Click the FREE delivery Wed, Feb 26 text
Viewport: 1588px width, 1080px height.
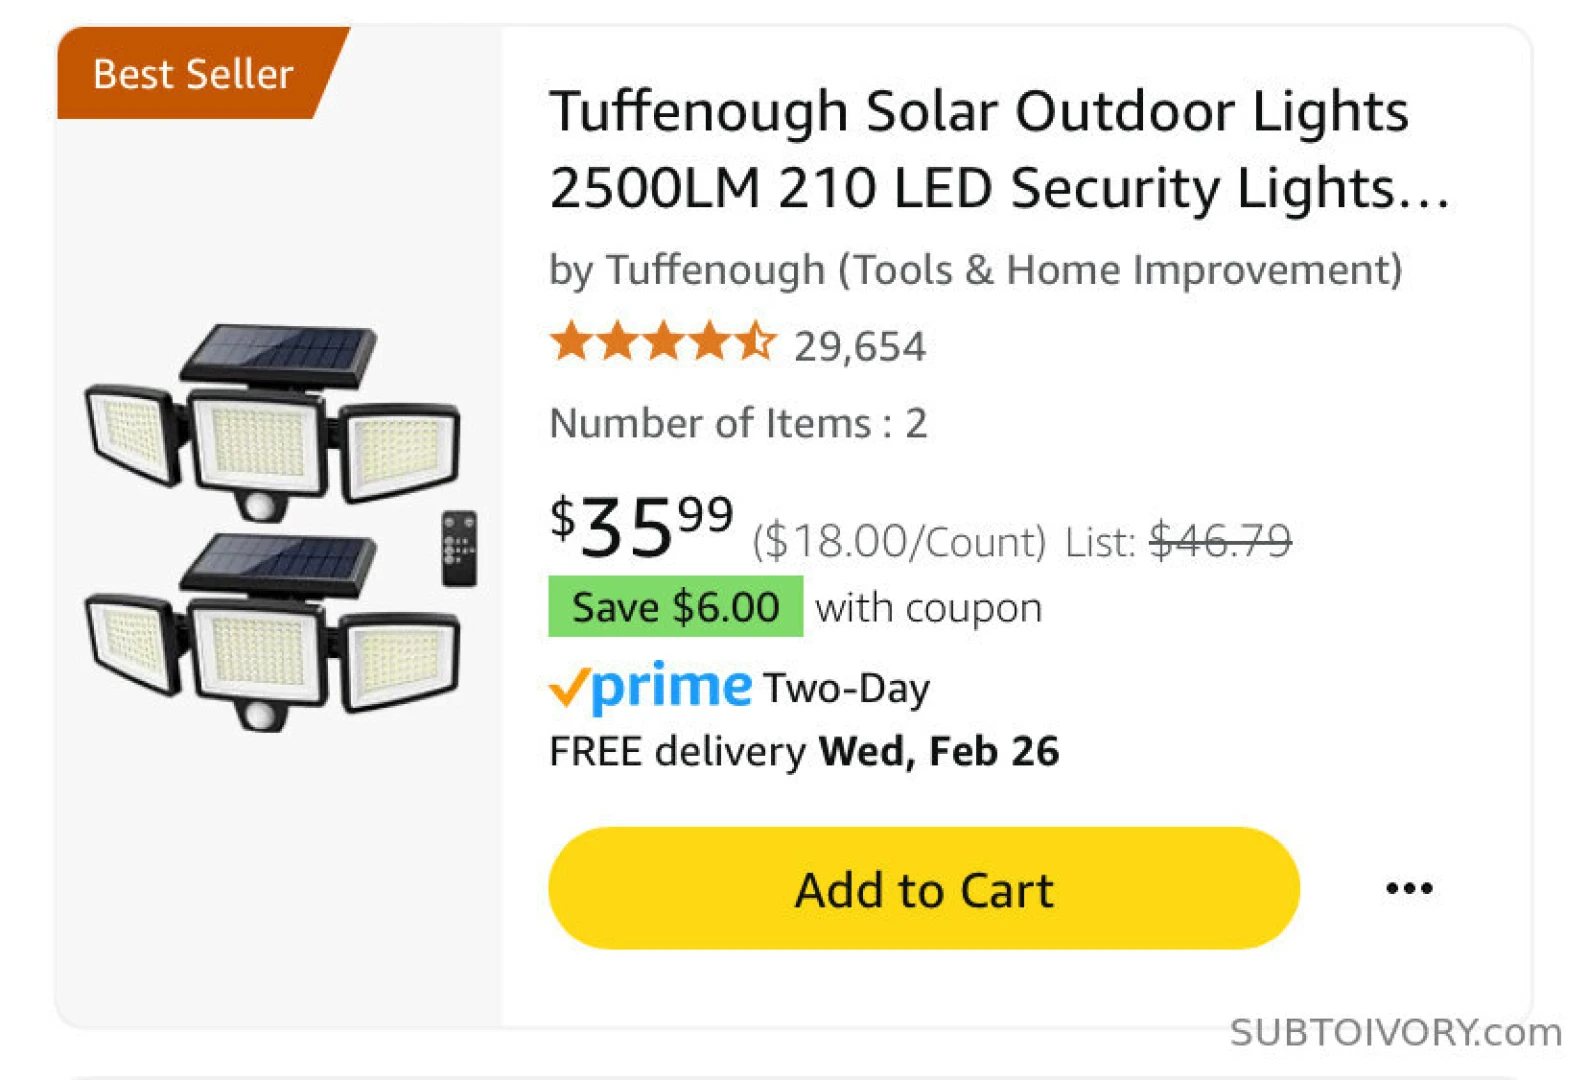(x=804, y=751)
